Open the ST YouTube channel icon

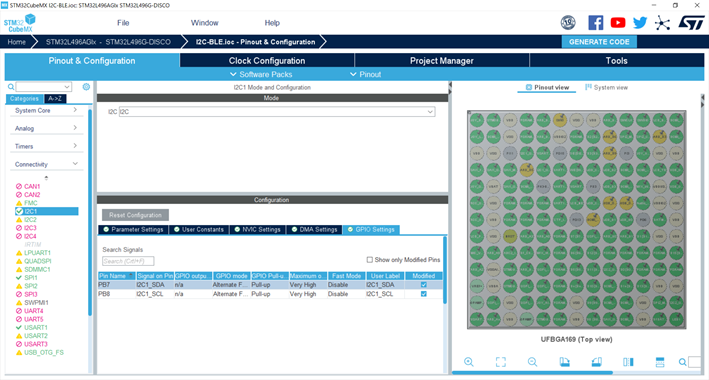tap(618, 23)
